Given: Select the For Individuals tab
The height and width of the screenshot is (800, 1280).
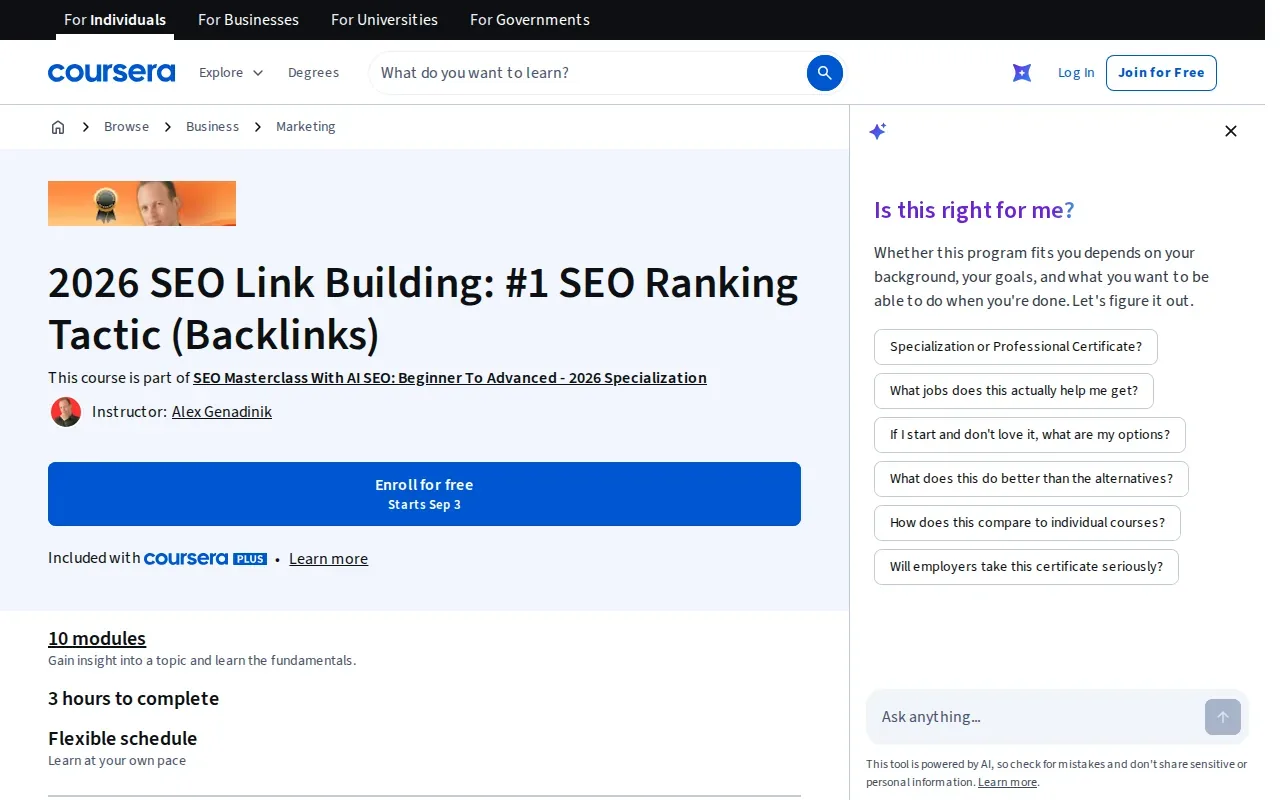Looking at the screenshot, I should coord(115,20).
